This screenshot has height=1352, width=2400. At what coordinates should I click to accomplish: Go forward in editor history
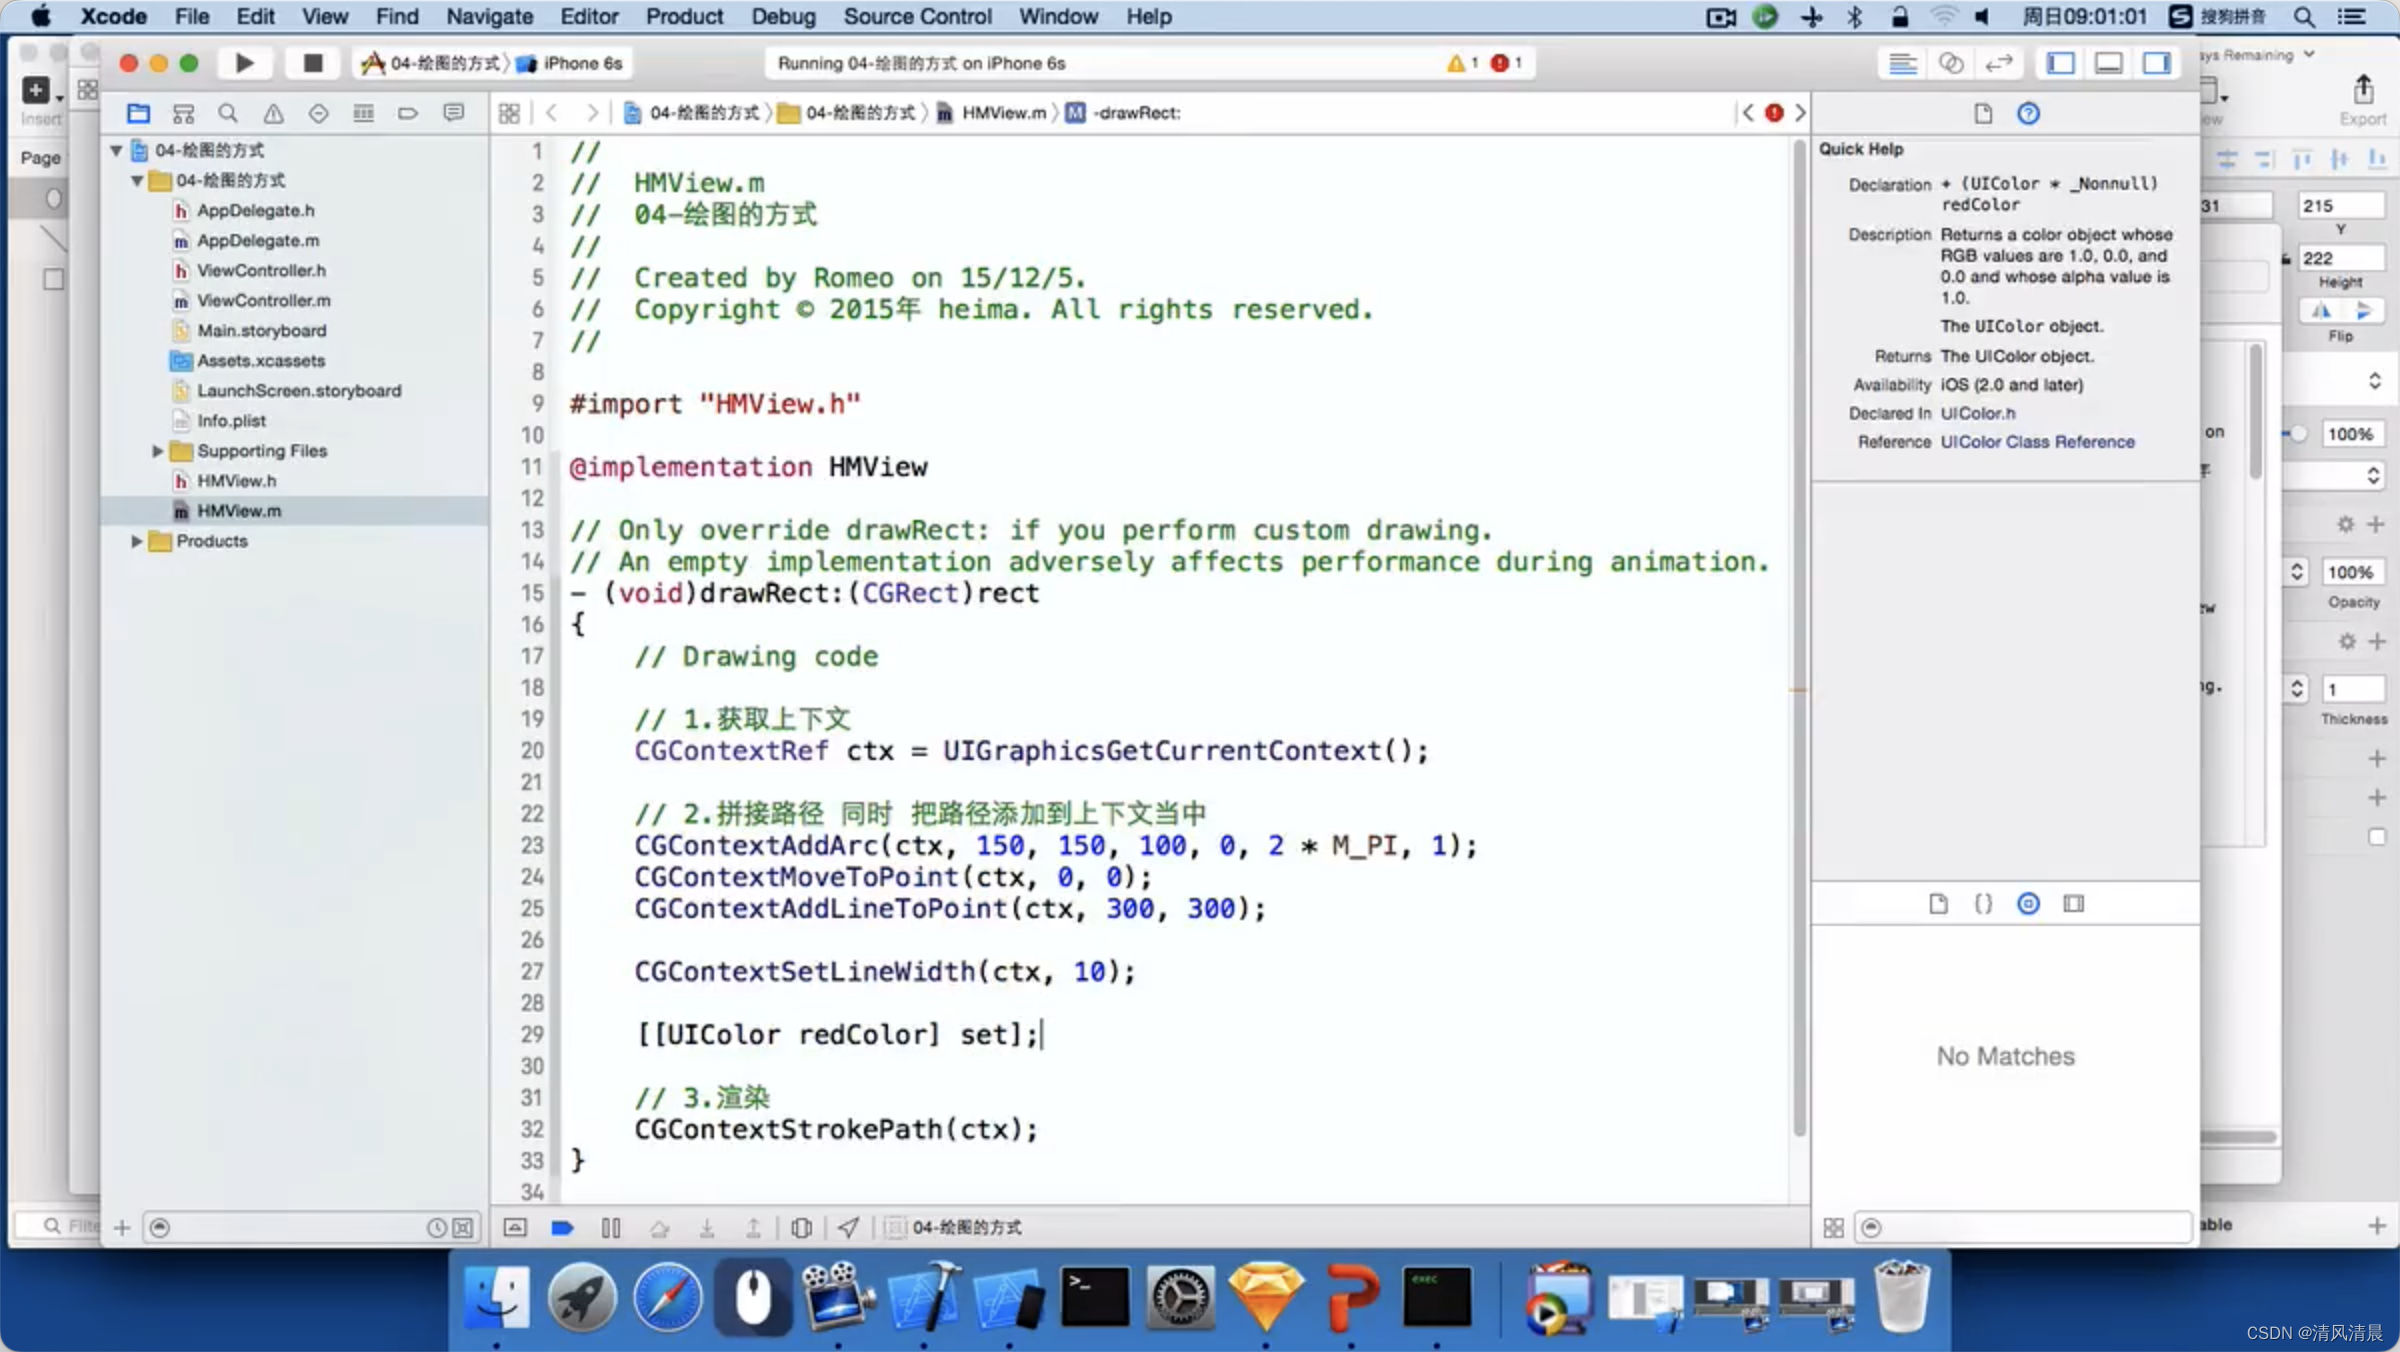tap(592, 113)
